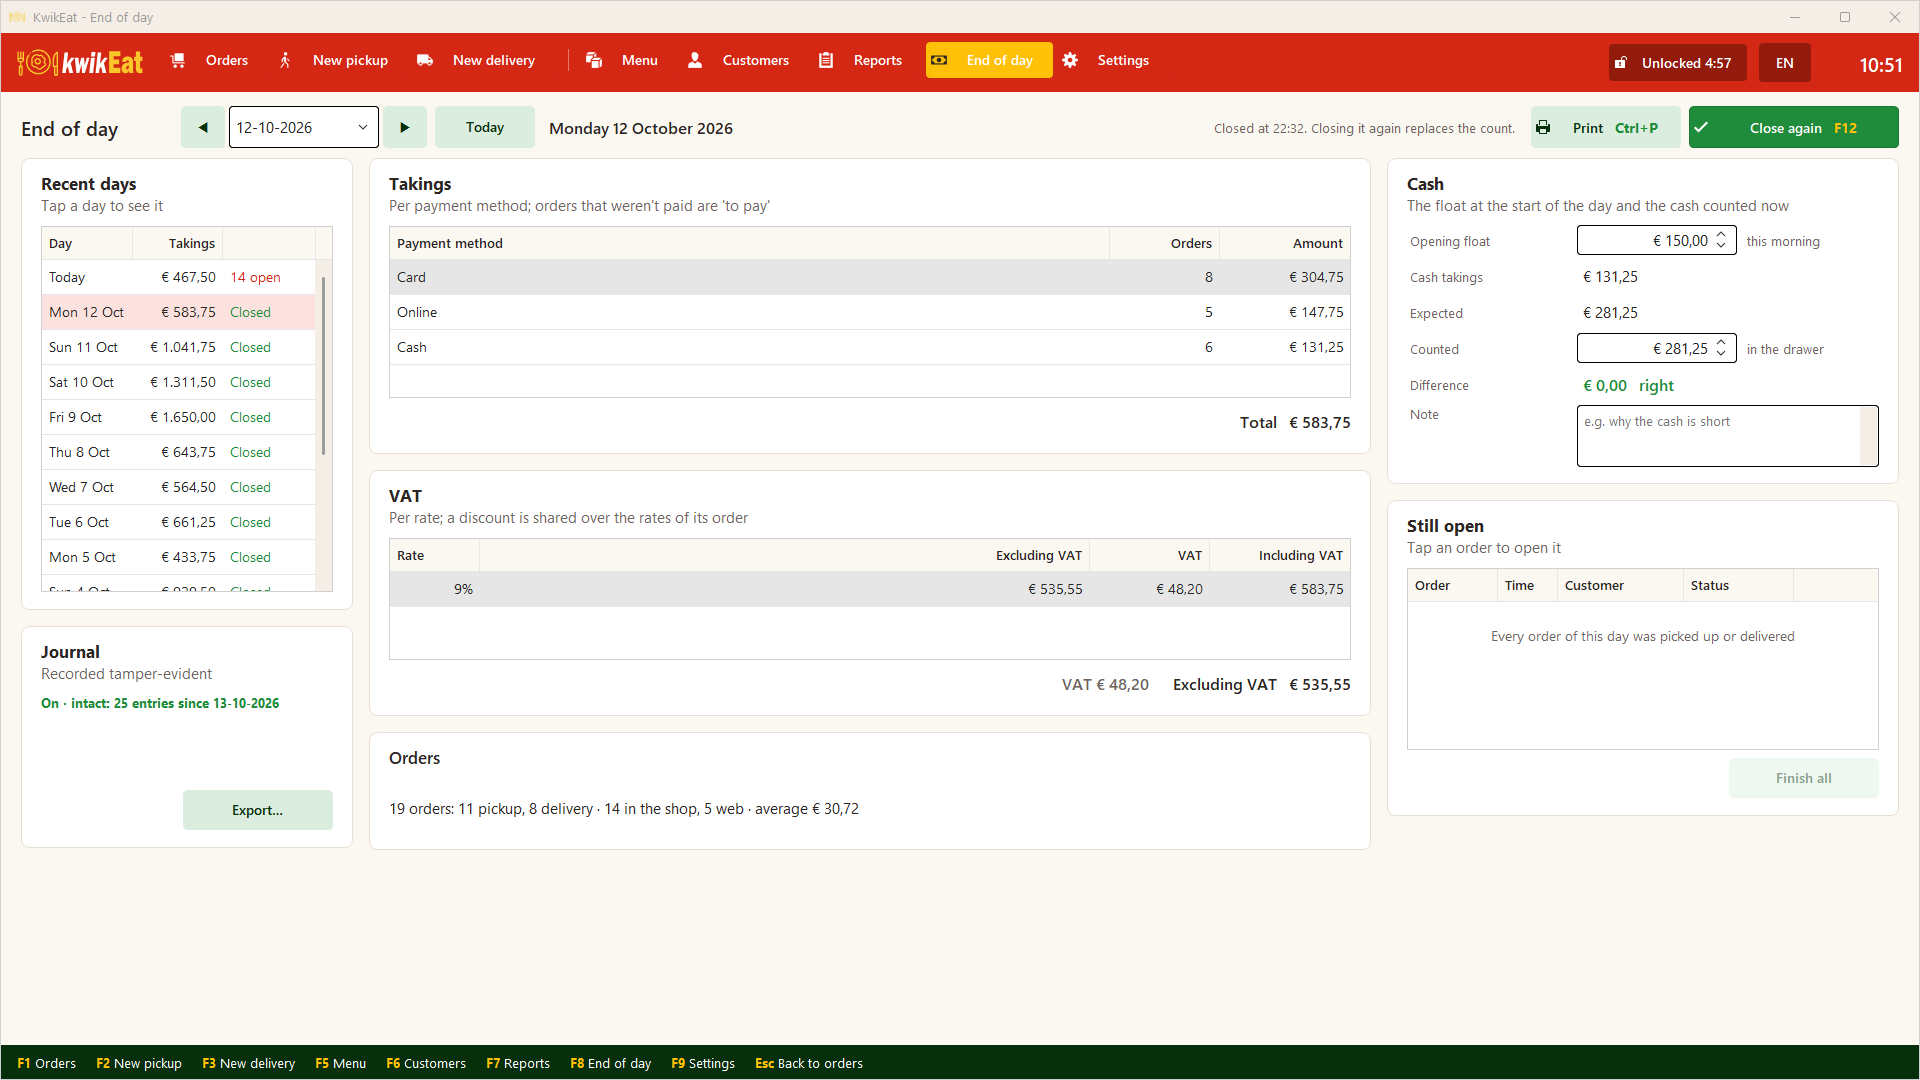Adjust Opening float spinner arrows
The width and height of the screenshot is (1920, 1080).
tap(1722, 240)
